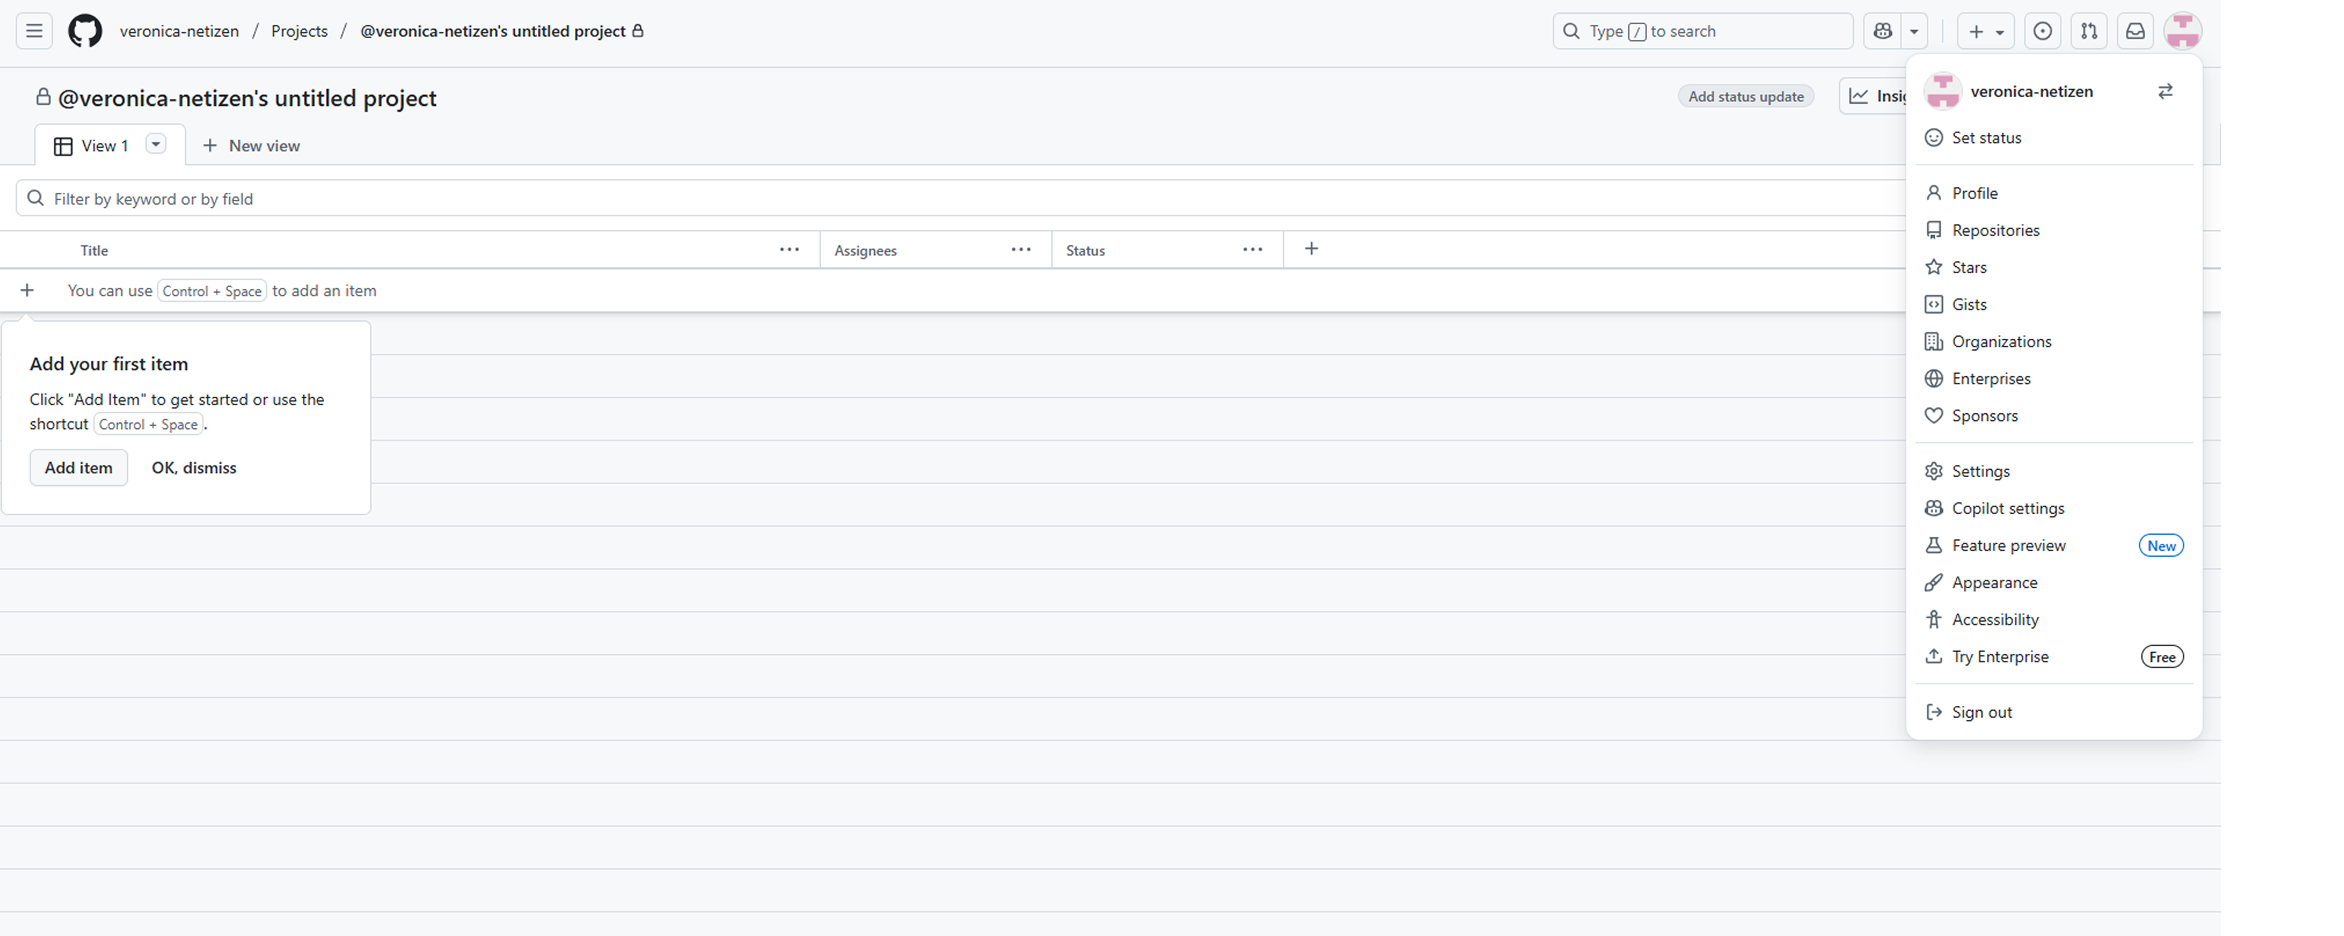Click the Title column header
The height and width of the screenshot is (936, 2344).
pyautogui.click(x=94, y=250)
